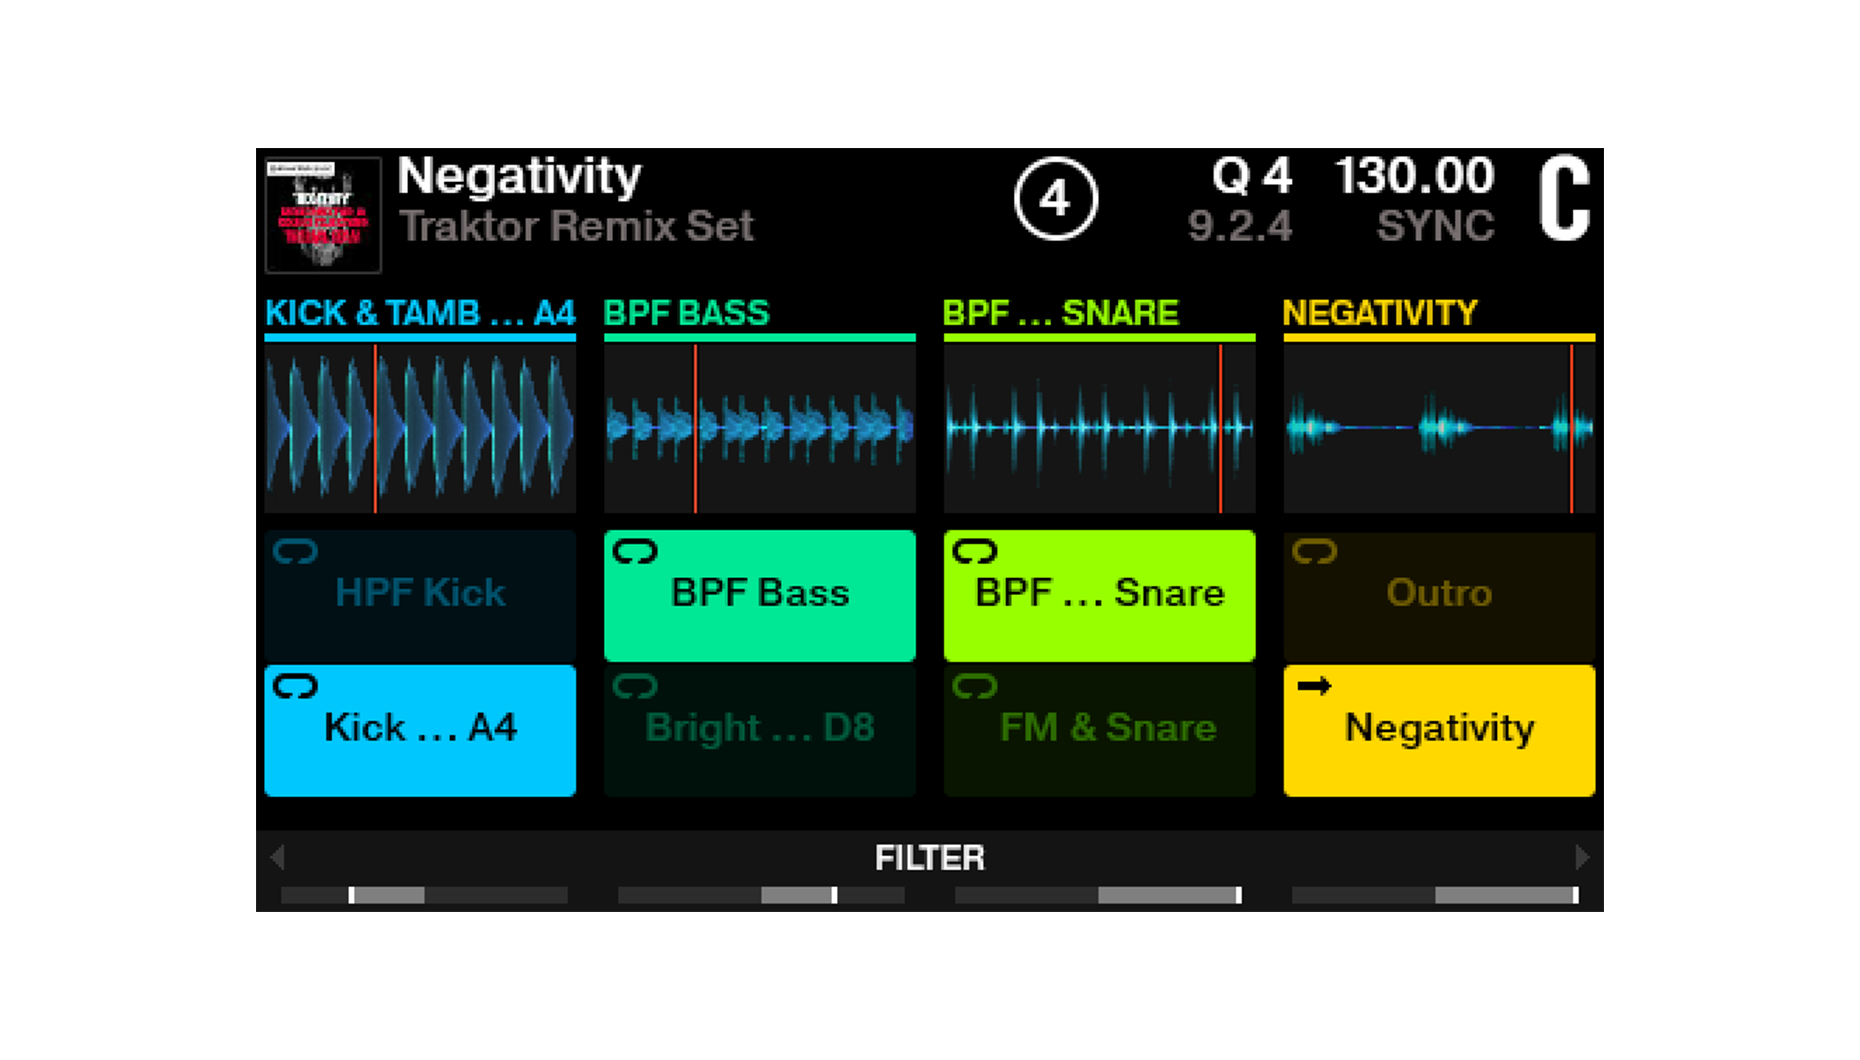Go to previous page with FILTER left arrow
1860x1060 pixels.
click(278, 857)
